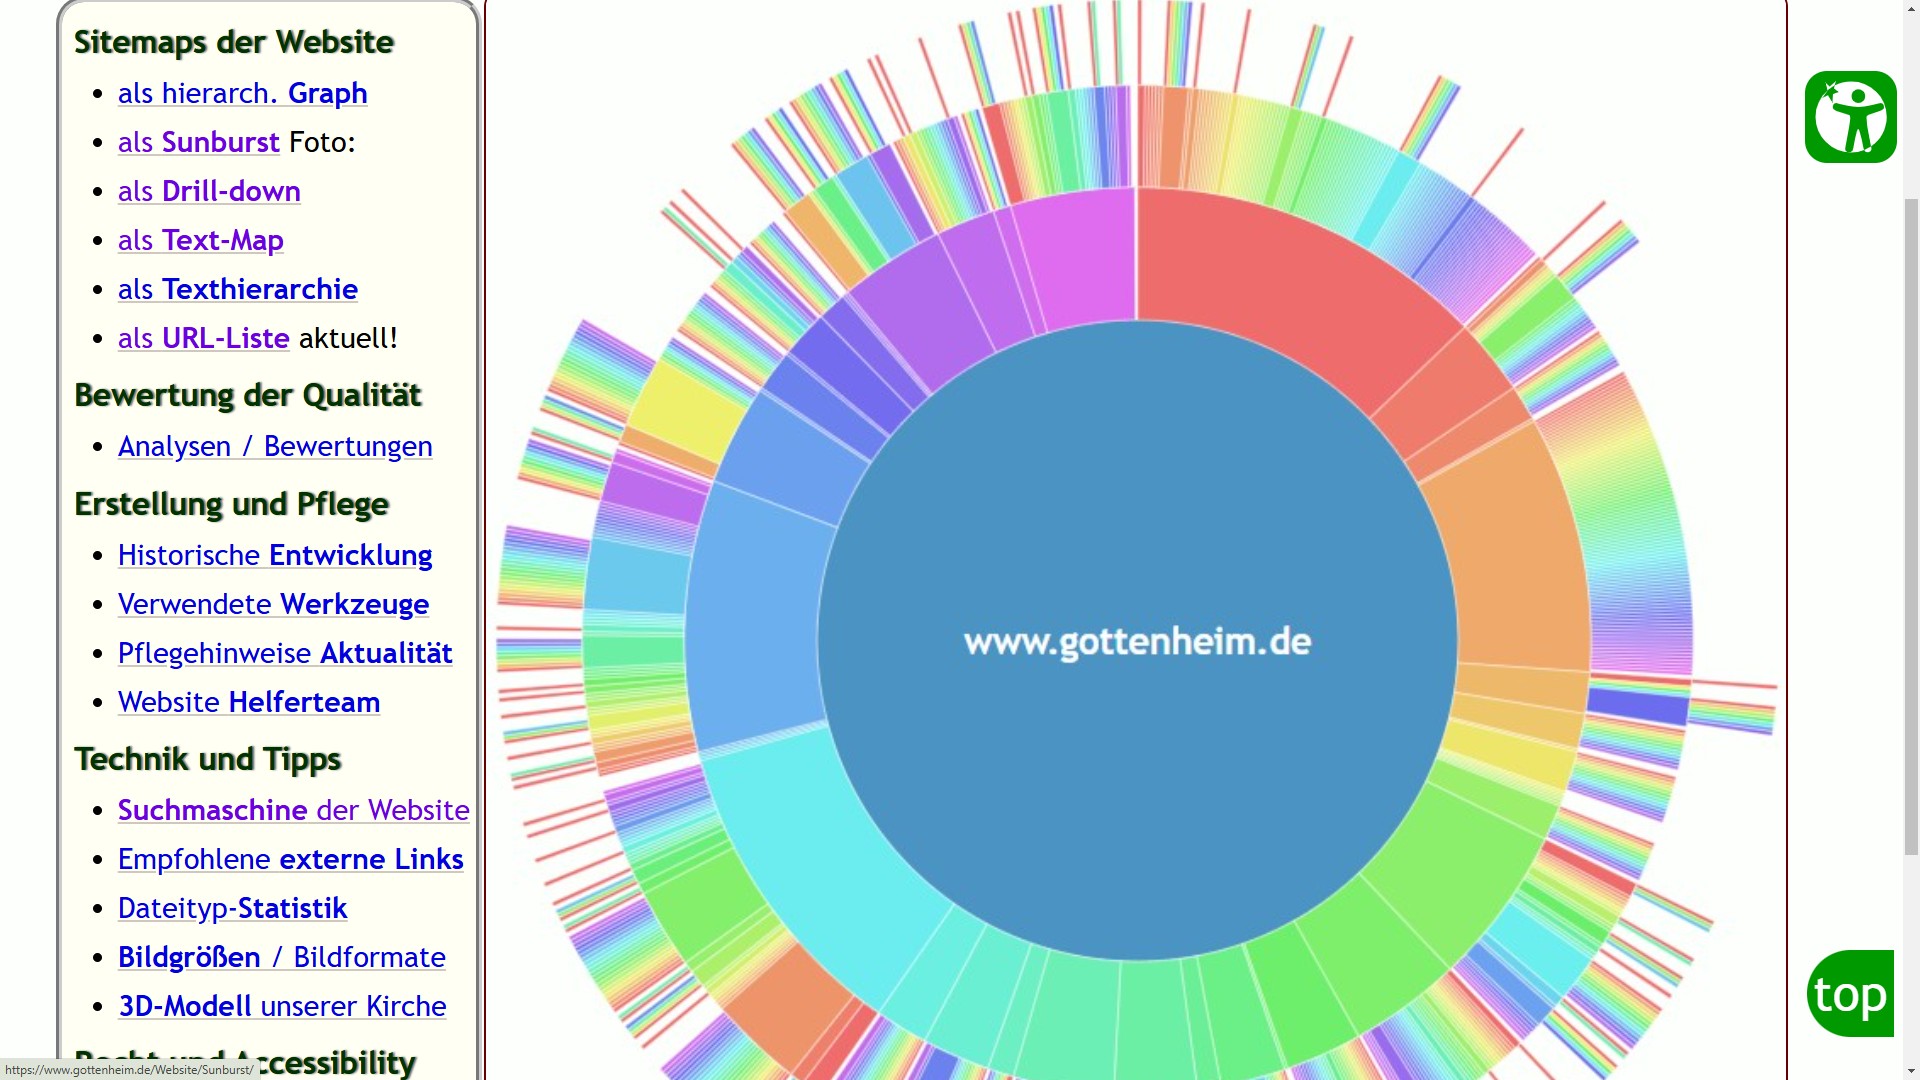Click the 'Erstellung und Pflege' heading
The height and width of the screenshot is (1080, 1920).
[231, 504]
